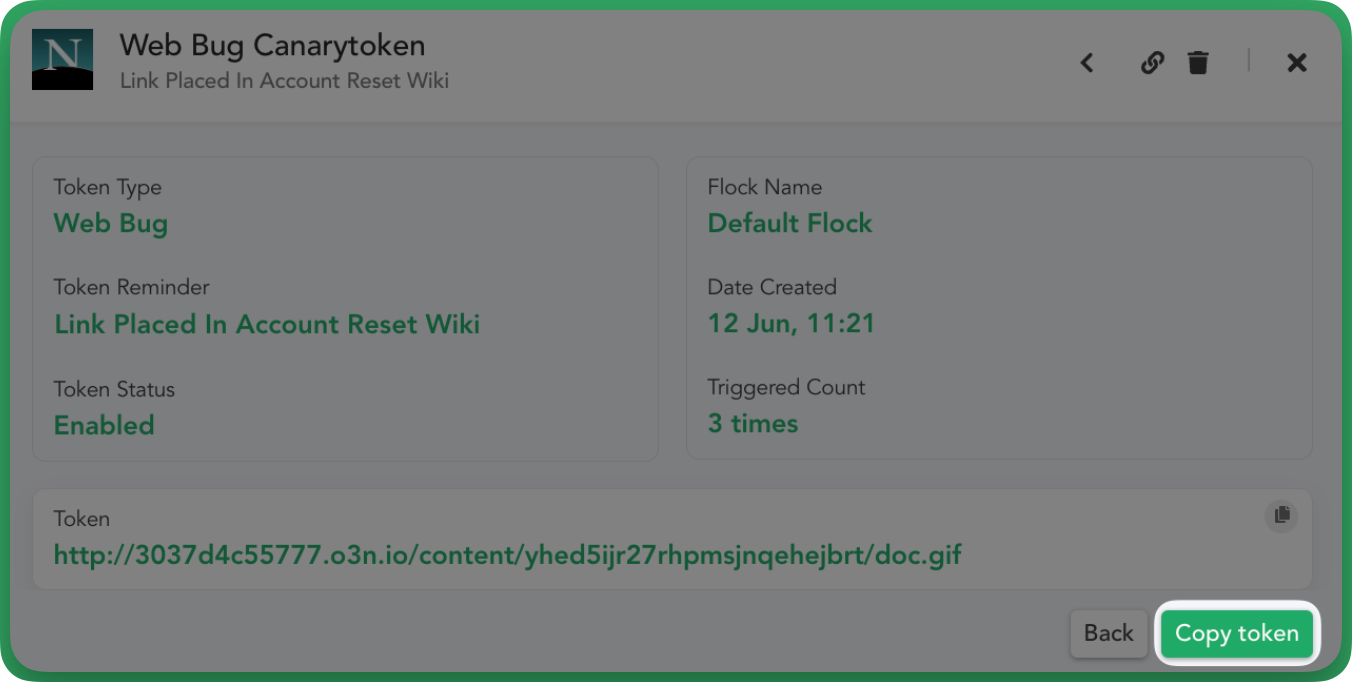Delete token using the trash icon

pos(1198,63)
